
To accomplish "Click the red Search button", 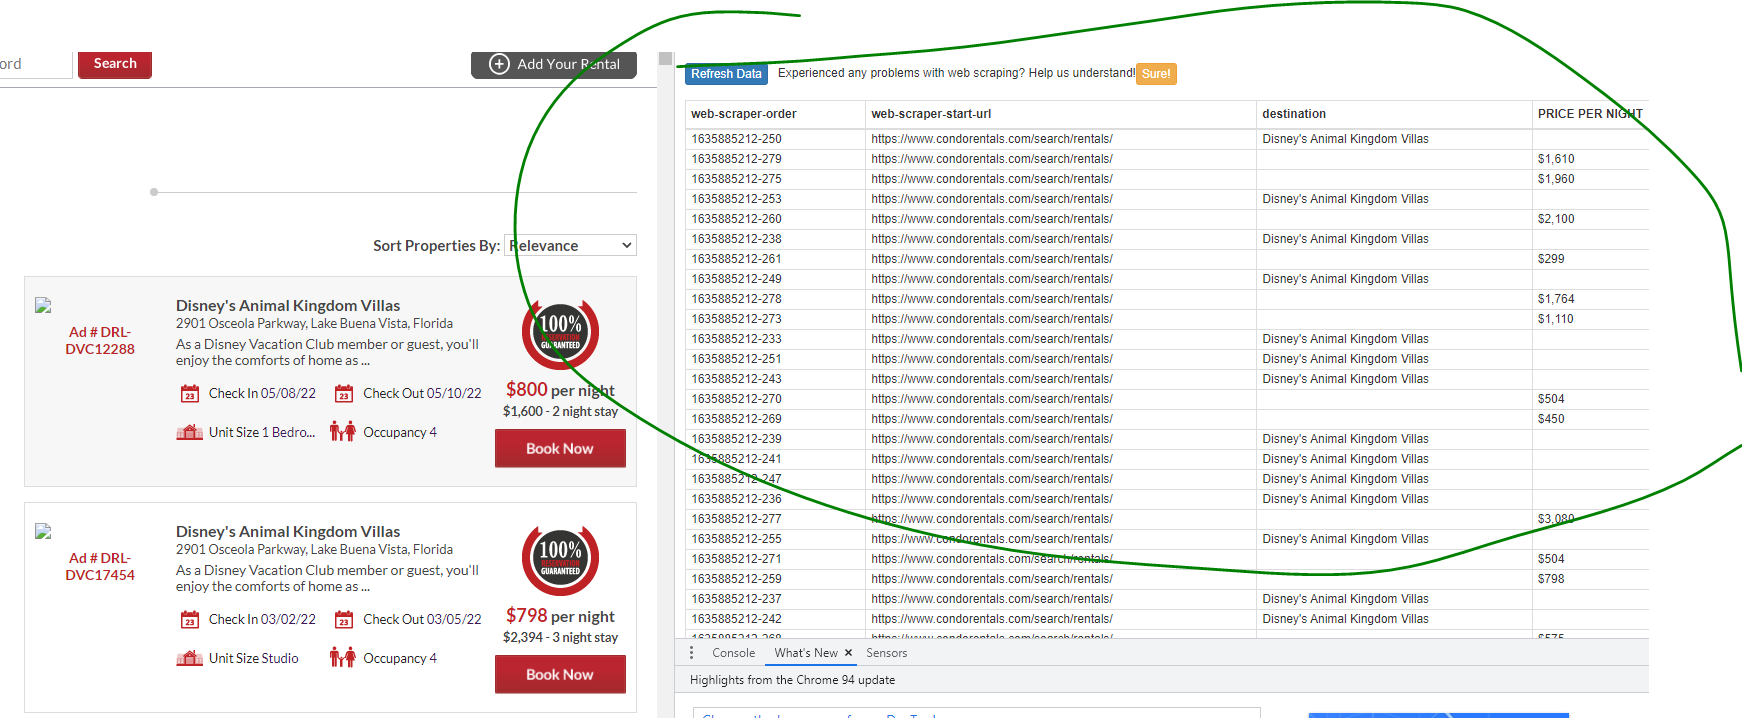I will point(115,64).
